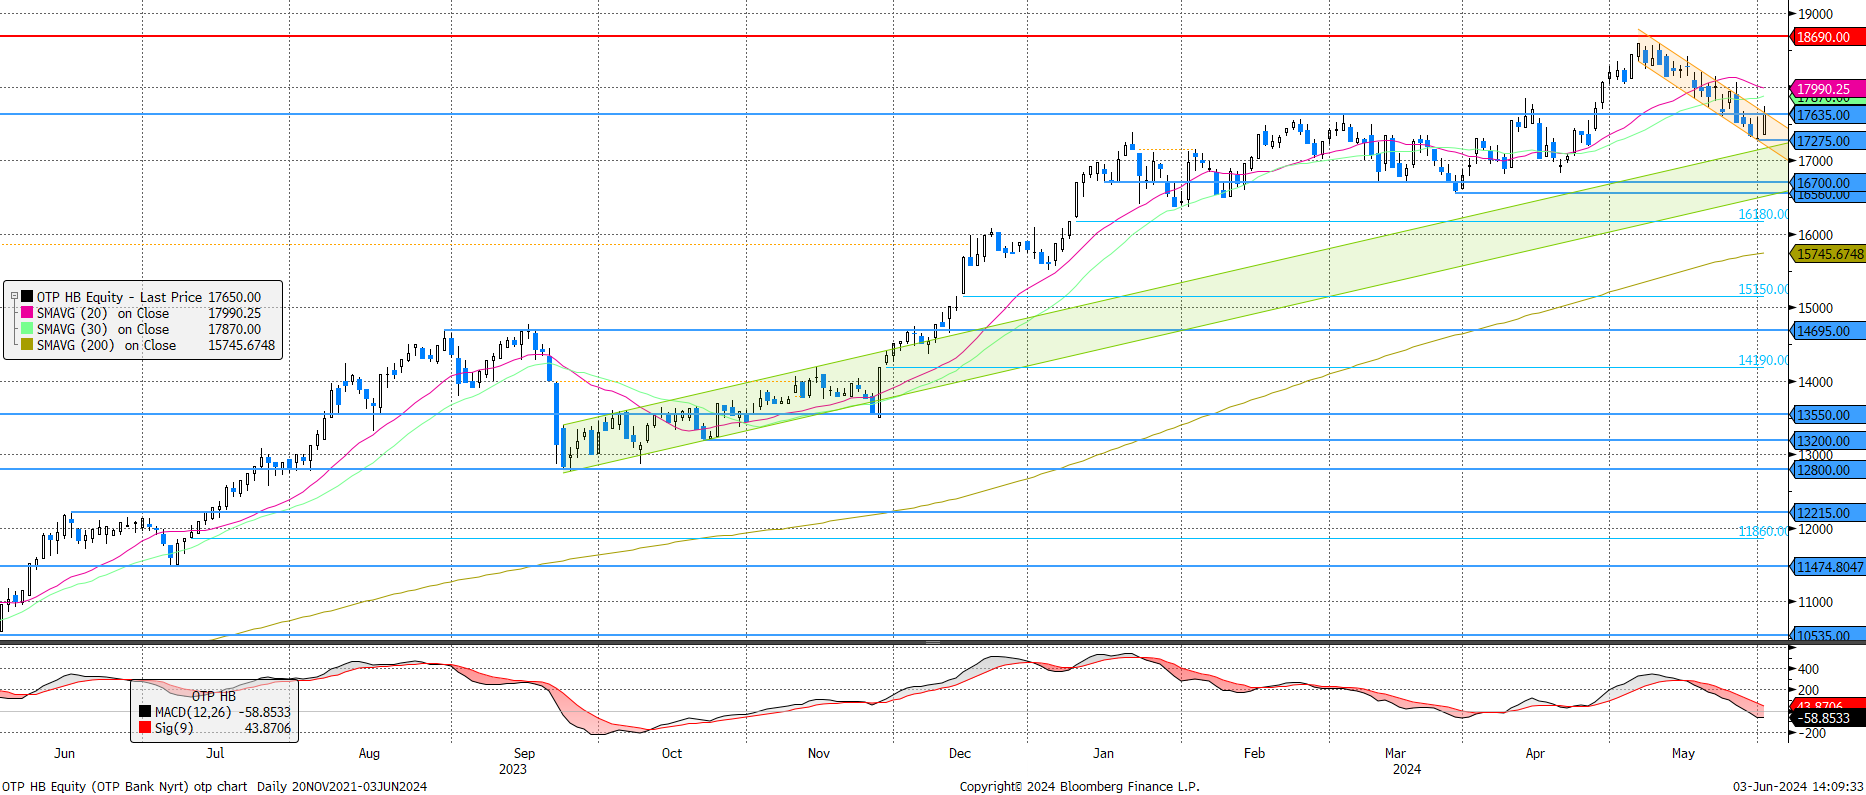Viewport: 1866px width, 795px height.
Task: Click the 14190.00 Fibonacci level label
Action: pyautogui.click(x=1763, y=360)
